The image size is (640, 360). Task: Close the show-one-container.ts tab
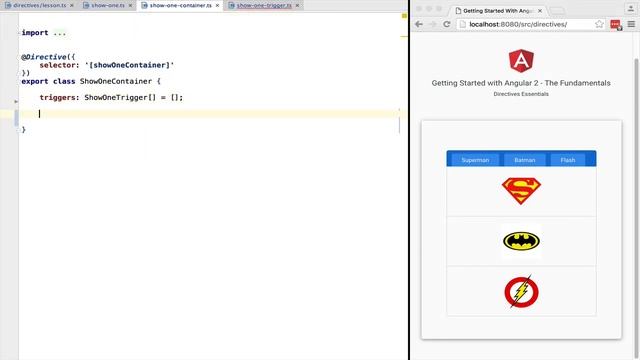pos(217,5)
